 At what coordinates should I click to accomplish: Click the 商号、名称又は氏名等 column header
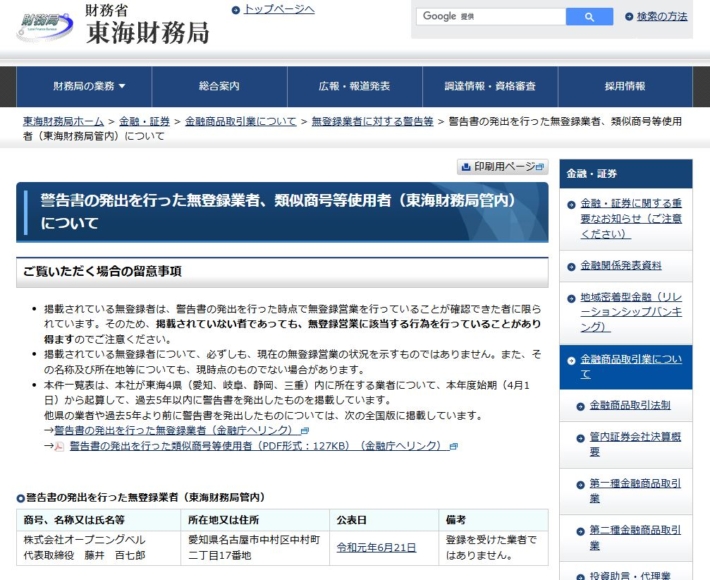(x=98, y=520)
